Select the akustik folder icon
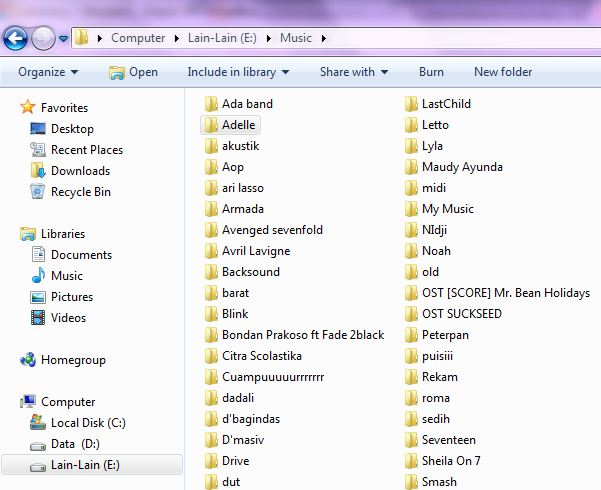 click(x=211, y=146)
